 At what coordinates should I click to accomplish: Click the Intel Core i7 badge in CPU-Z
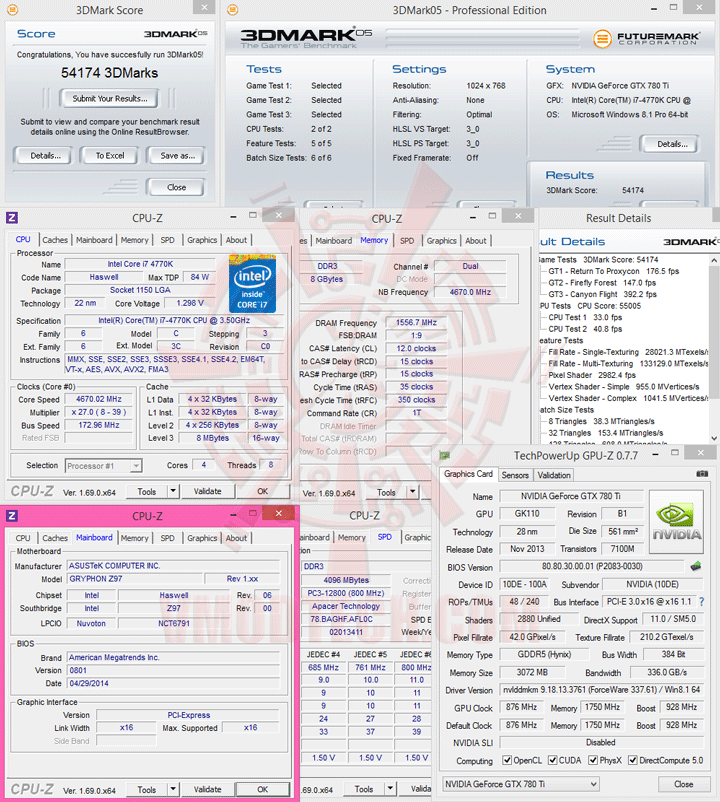click(x=252, y=284)
